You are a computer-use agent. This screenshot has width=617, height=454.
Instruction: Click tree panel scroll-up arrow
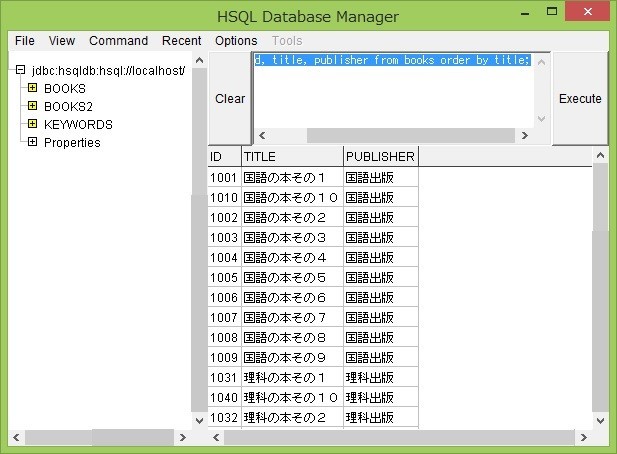(200, 60)
